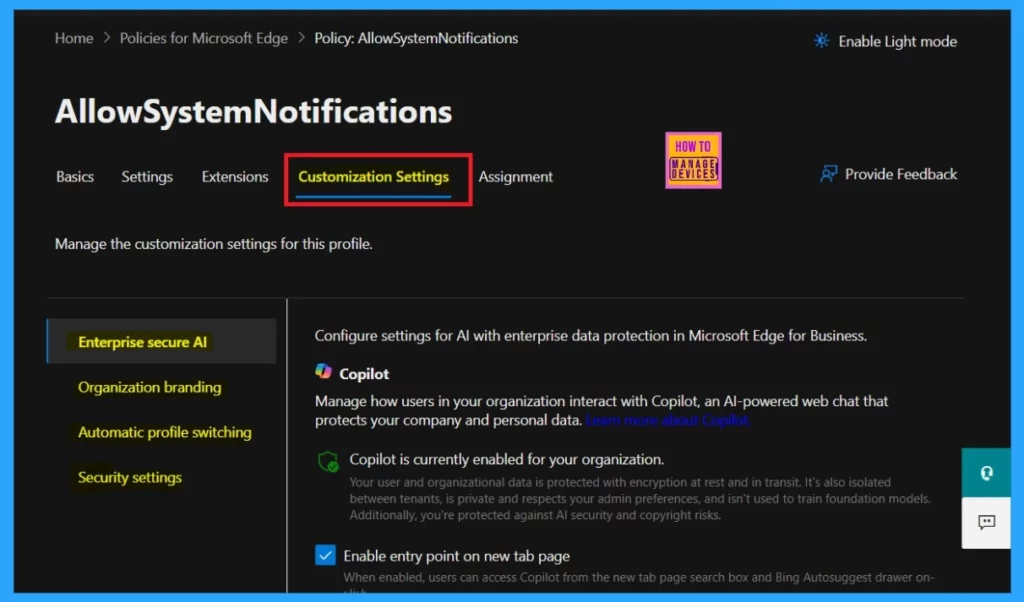Open the teal headset support widget
Viewport: 1024px width, 602px height.
click(x=986, y=473)
